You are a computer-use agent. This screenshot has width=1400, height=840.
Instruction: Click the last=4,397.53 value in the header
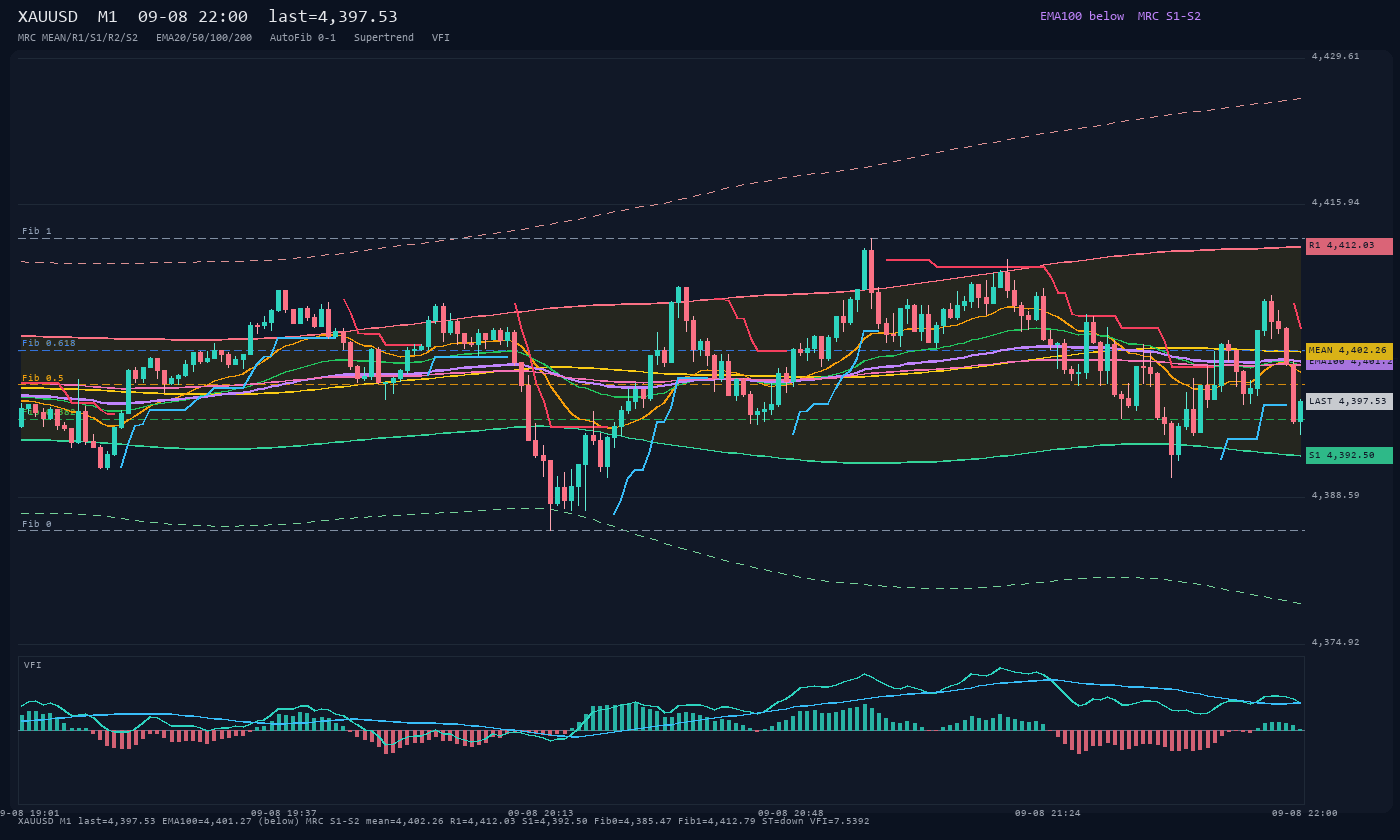(x=333, y=17)
